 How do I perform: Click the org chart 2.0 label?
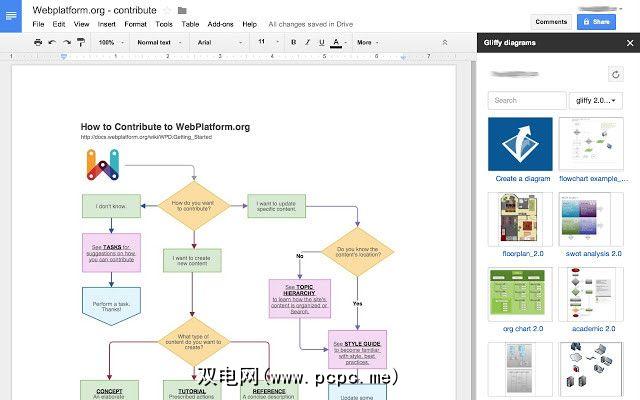tap(523, 329)
